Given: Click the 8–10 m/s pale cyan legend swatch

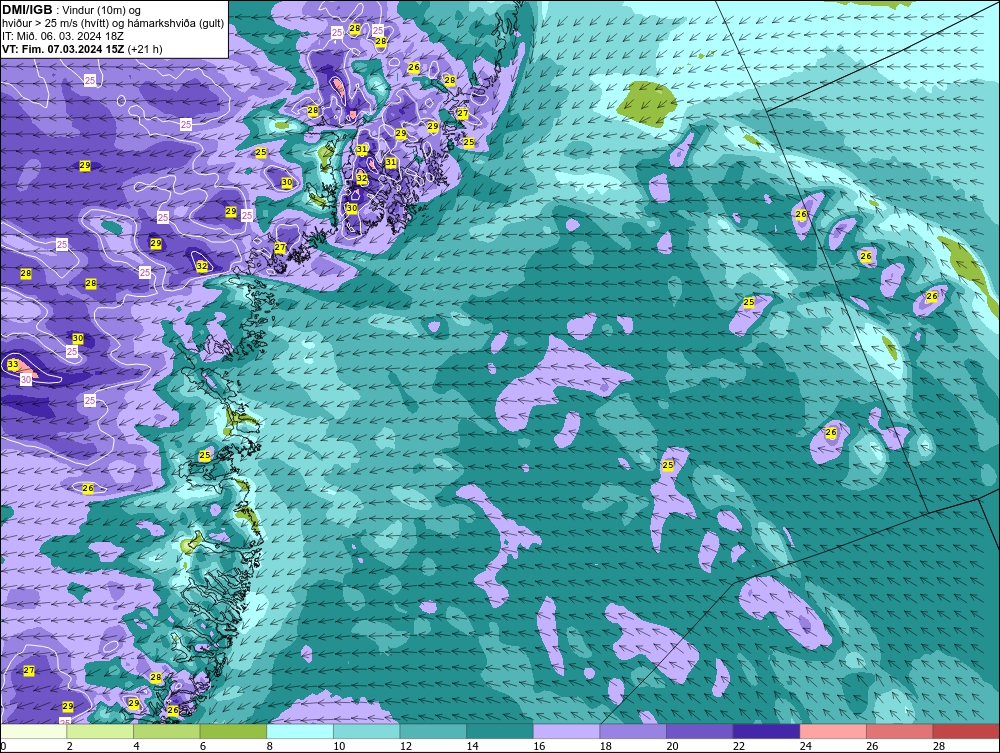Looking at the screenshot, I should [300, 731].
